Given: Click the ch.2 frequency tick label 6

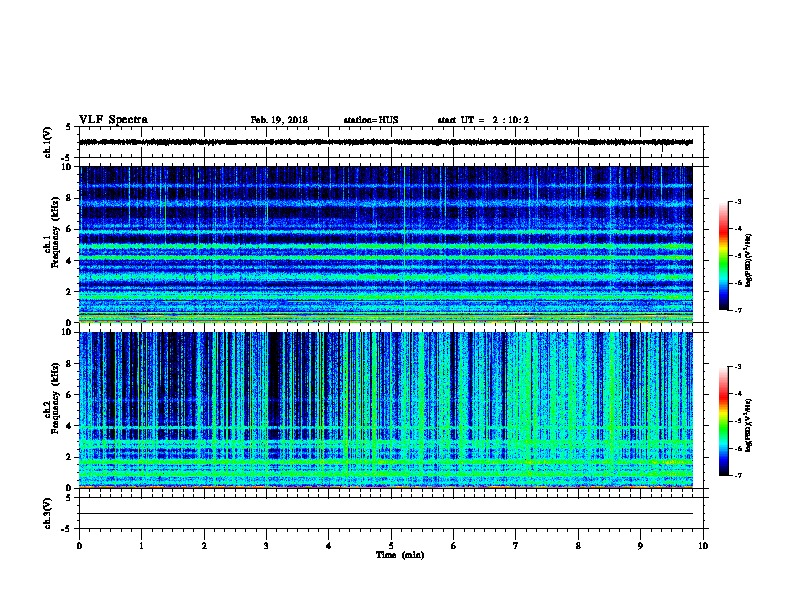Looking at the screenshot, I should pos(68,395).
